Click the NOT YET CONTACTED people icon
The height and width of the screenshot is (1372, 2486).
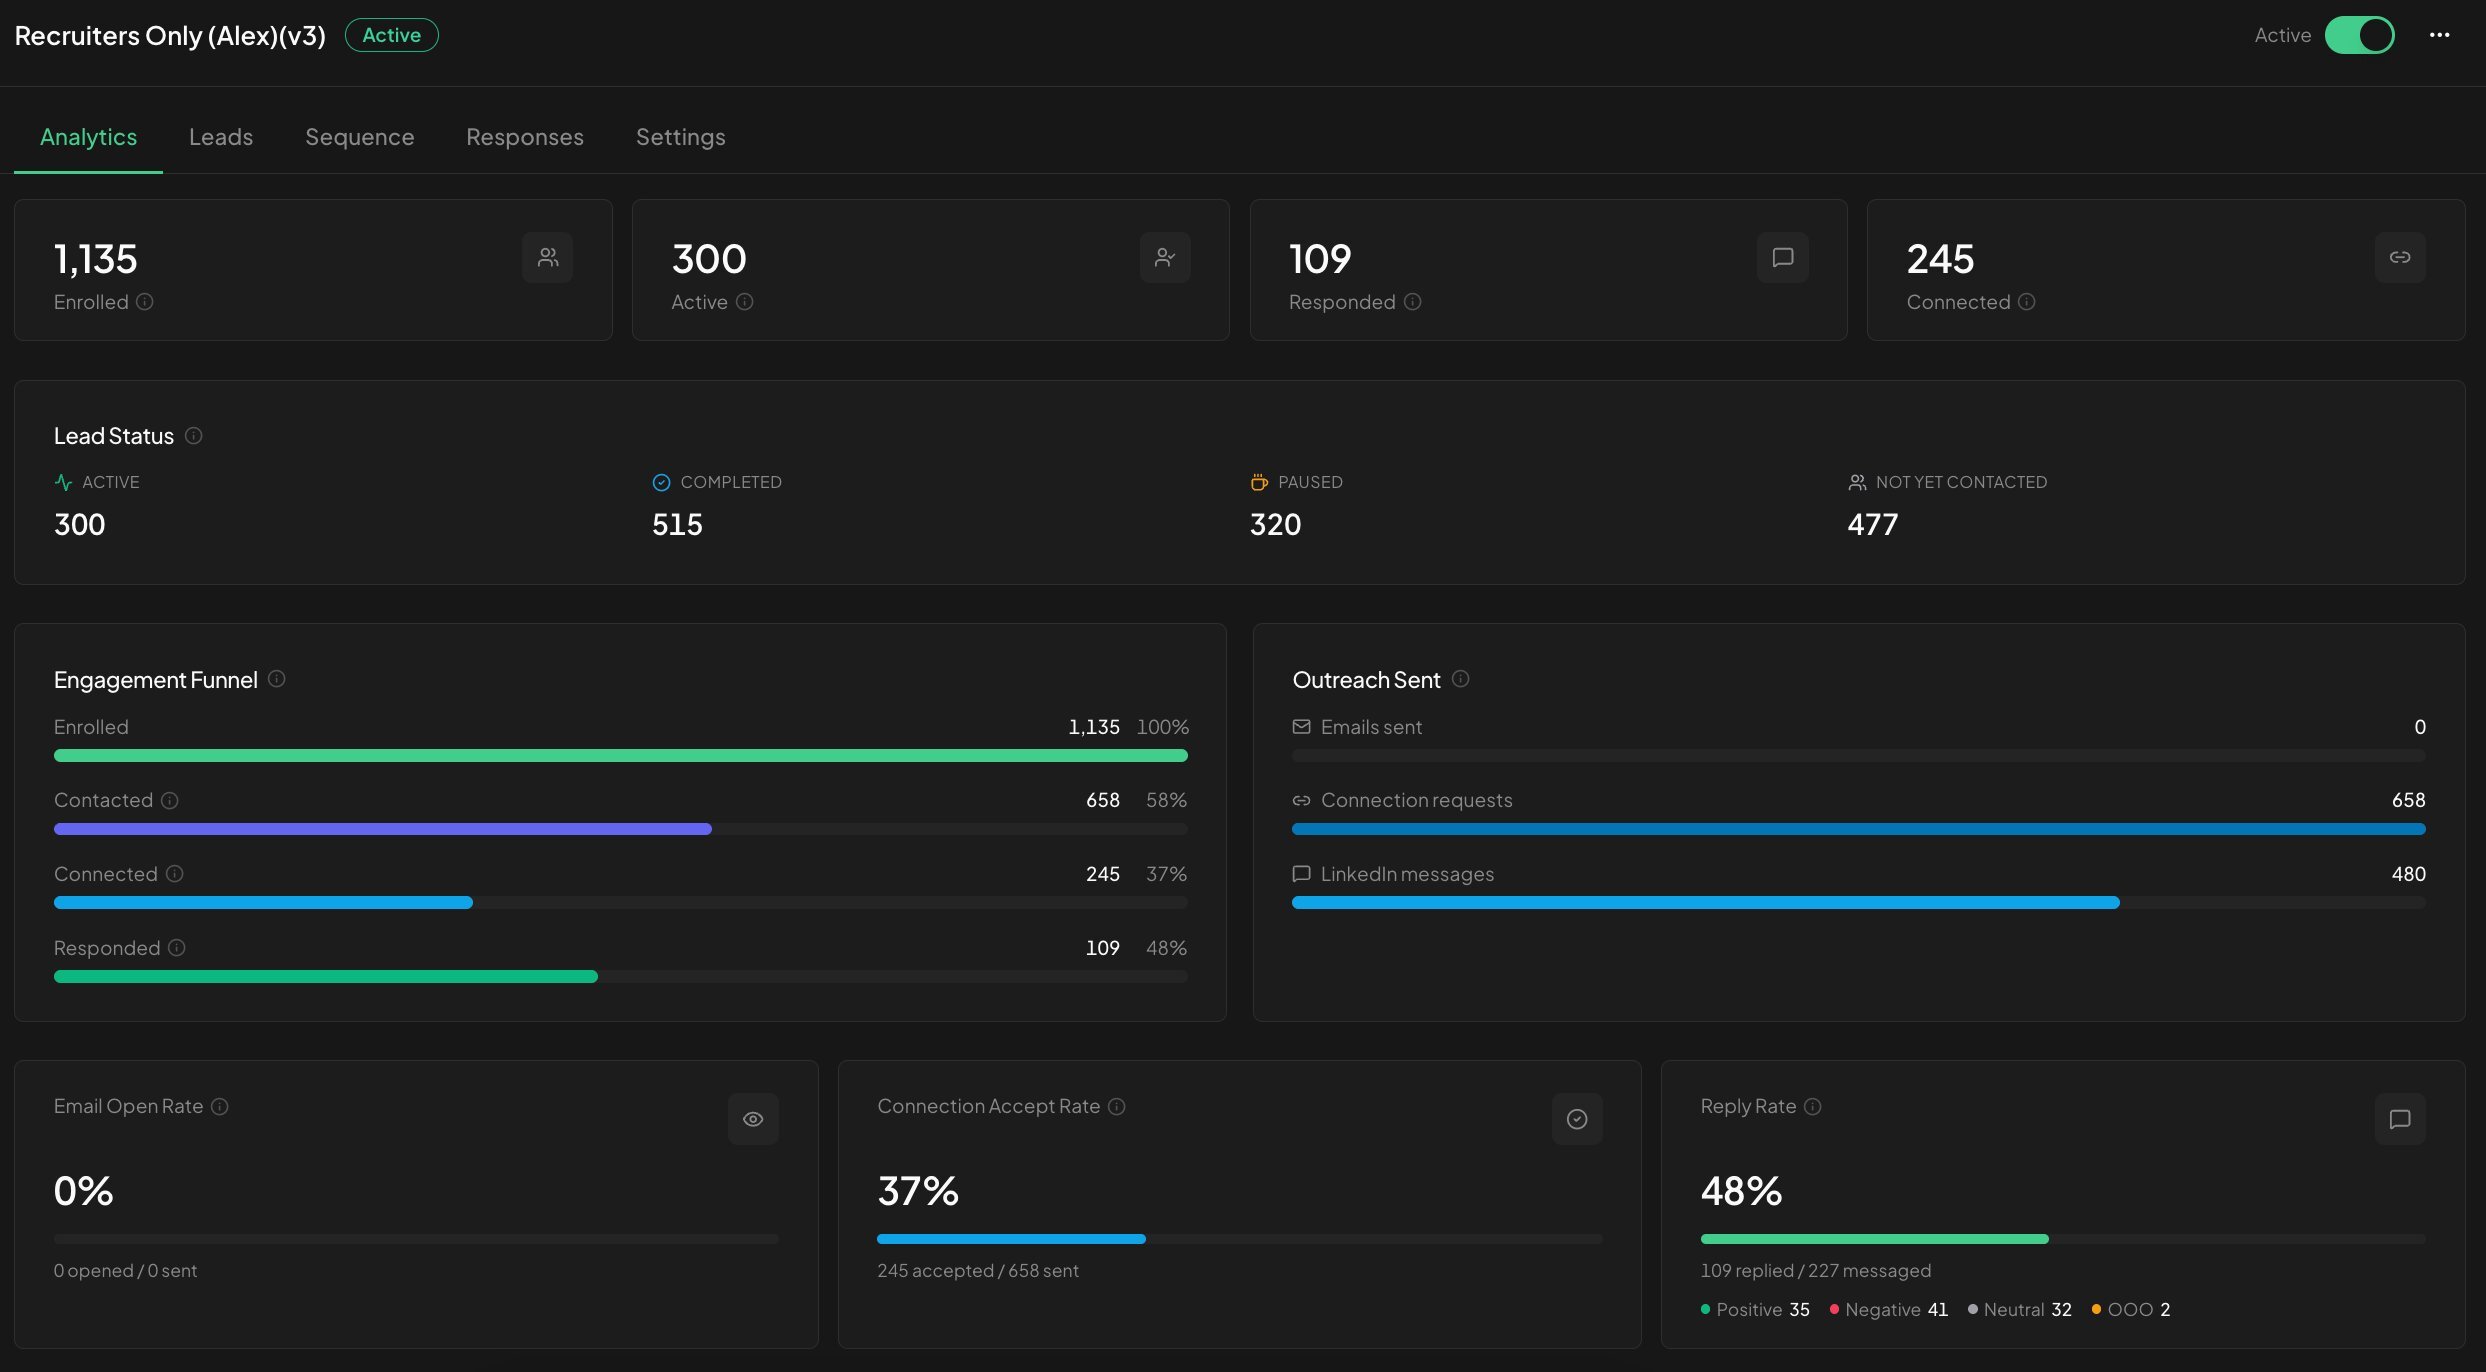pyautogui.click(x=1857, y=482)
